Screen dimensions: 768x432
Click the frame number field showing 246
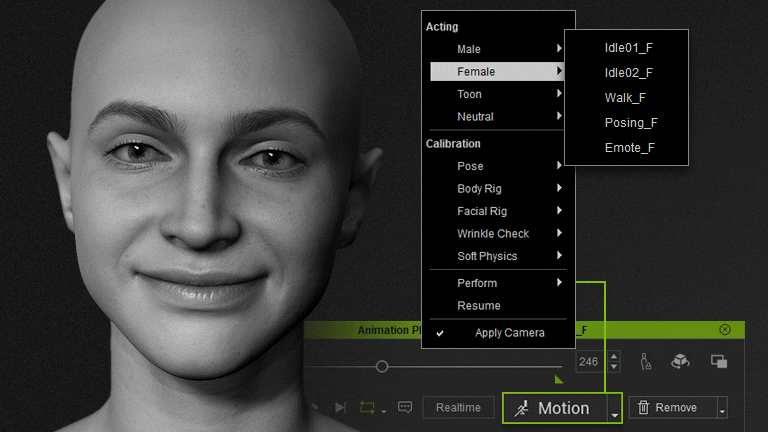click(588, 362)
